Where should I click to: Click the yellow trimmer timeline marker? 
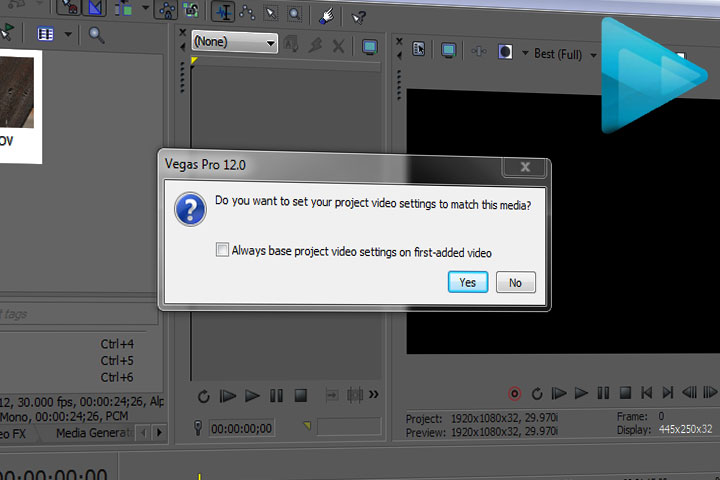coord(194,60)
